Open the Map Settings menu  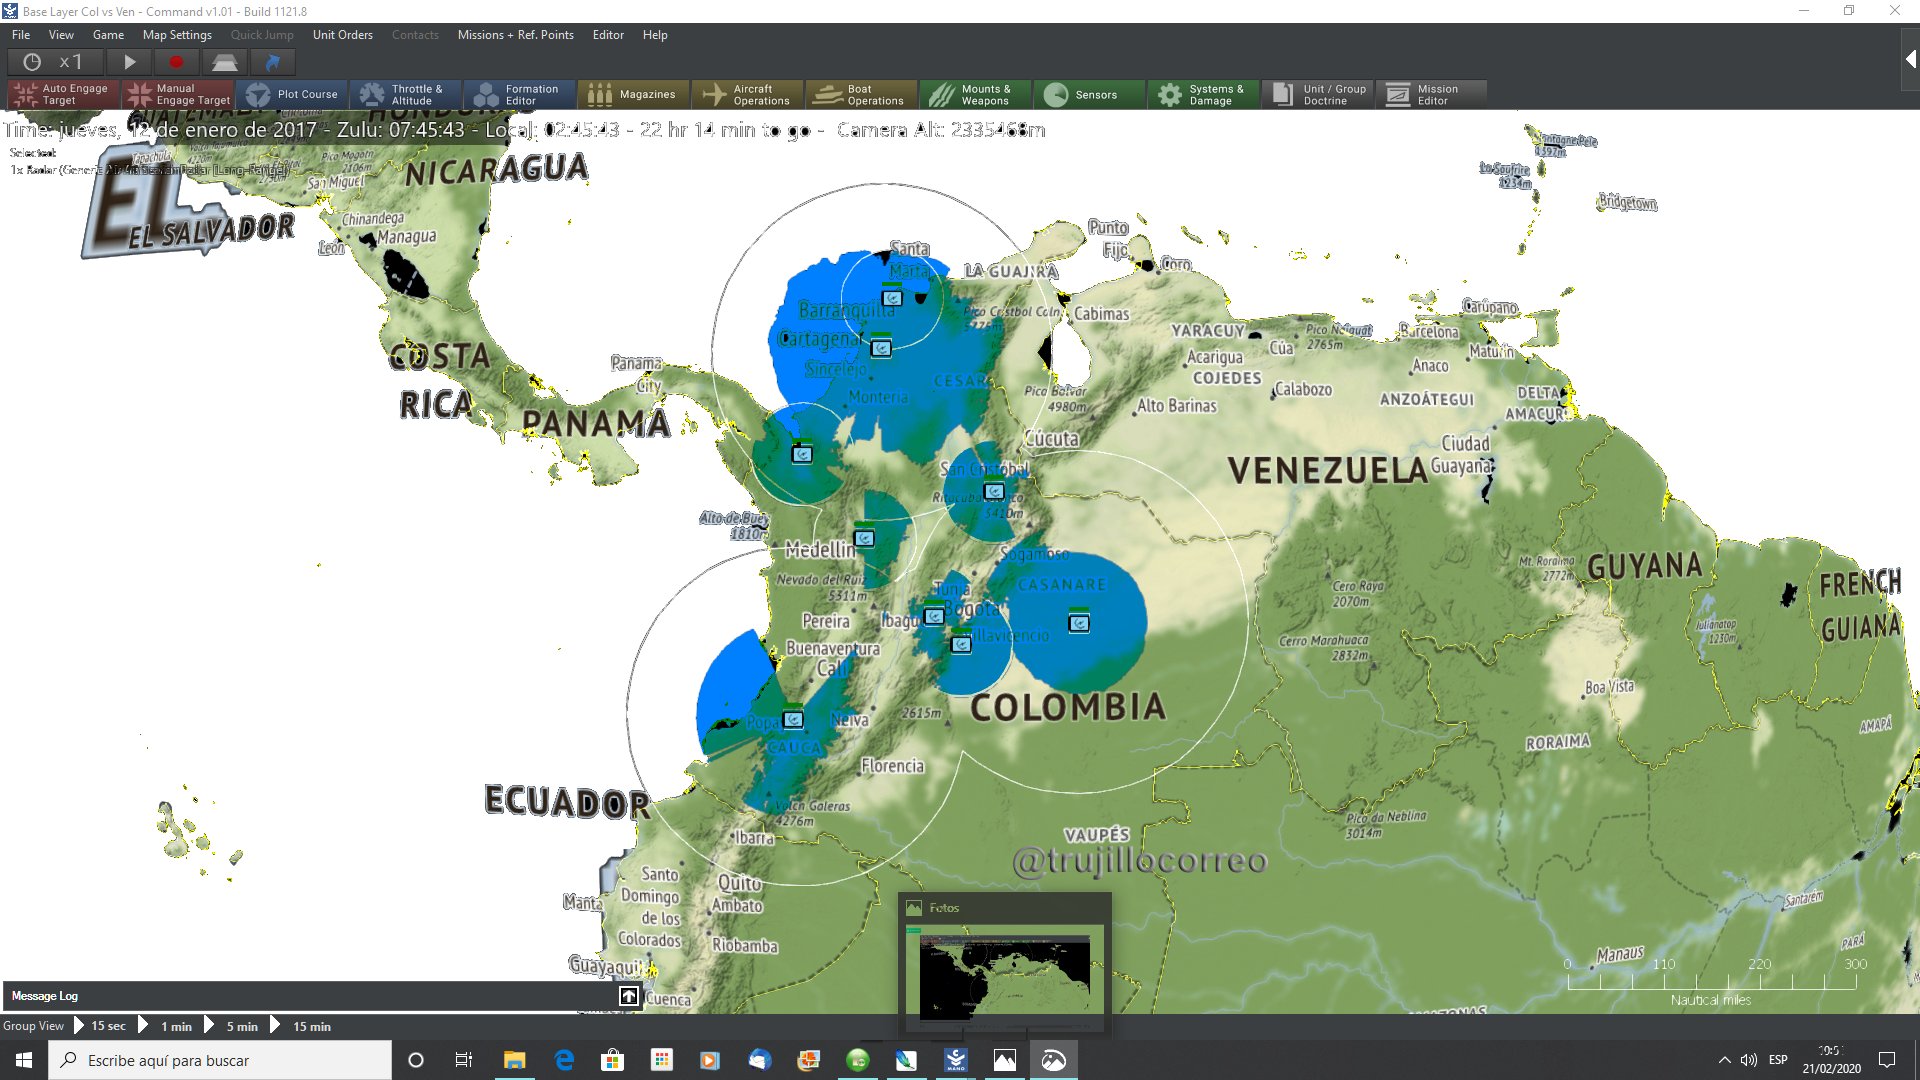(x=177, y=34)
